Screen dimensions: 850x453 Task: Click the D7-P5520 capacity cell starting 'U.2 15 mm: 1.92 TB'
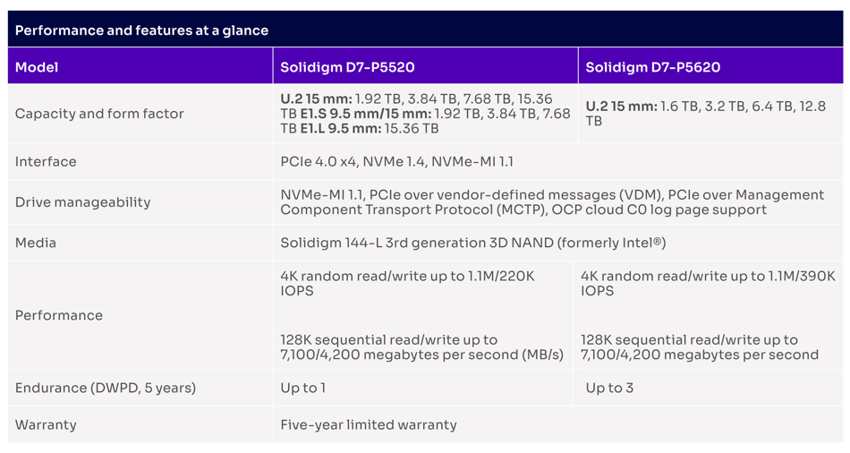(425, 114)
